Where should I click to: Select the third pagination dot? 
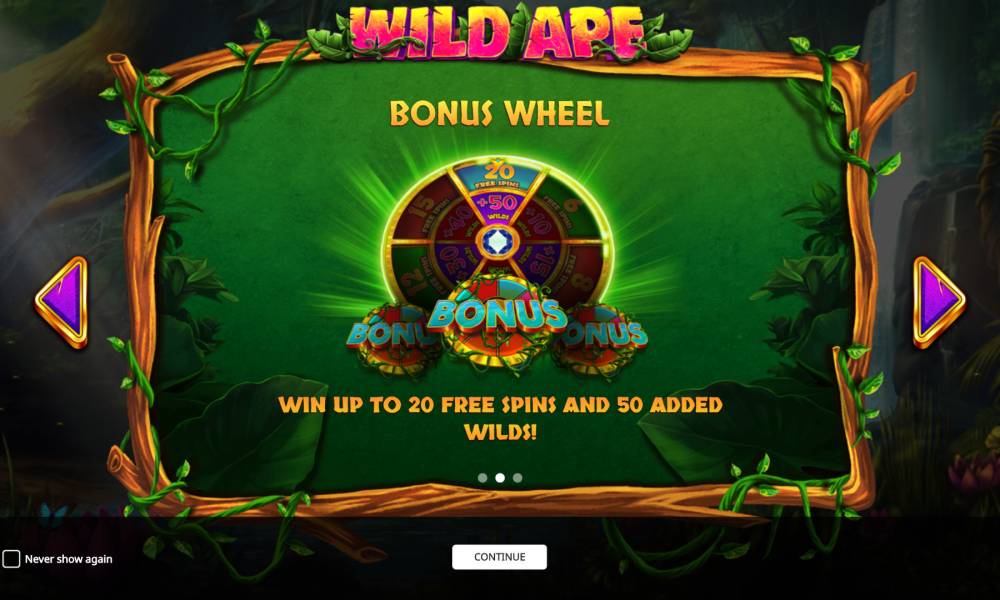coord(517,478)
